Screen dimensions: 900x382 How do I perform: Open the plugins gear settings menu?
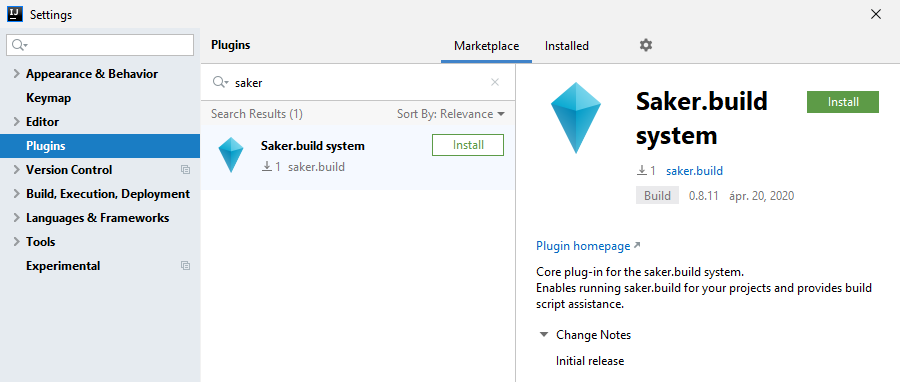(646, 45)
